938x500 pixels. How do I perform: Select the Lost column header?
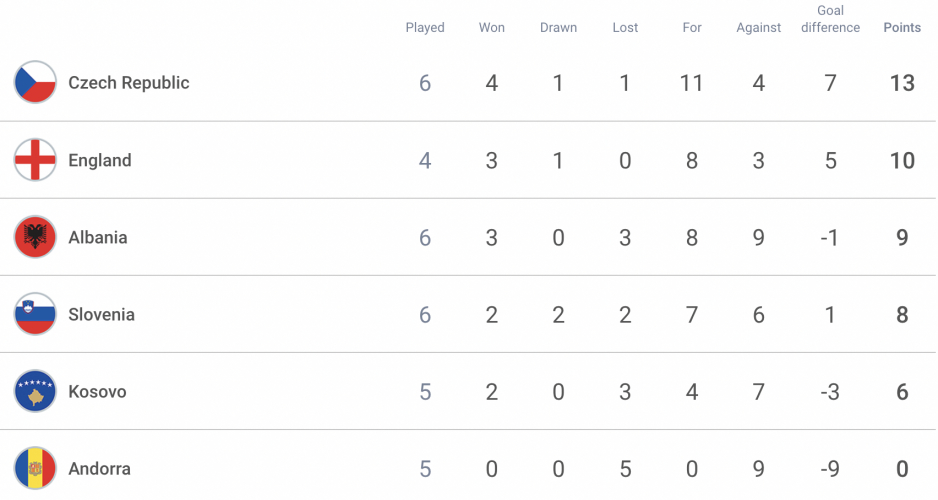[625, 28]
